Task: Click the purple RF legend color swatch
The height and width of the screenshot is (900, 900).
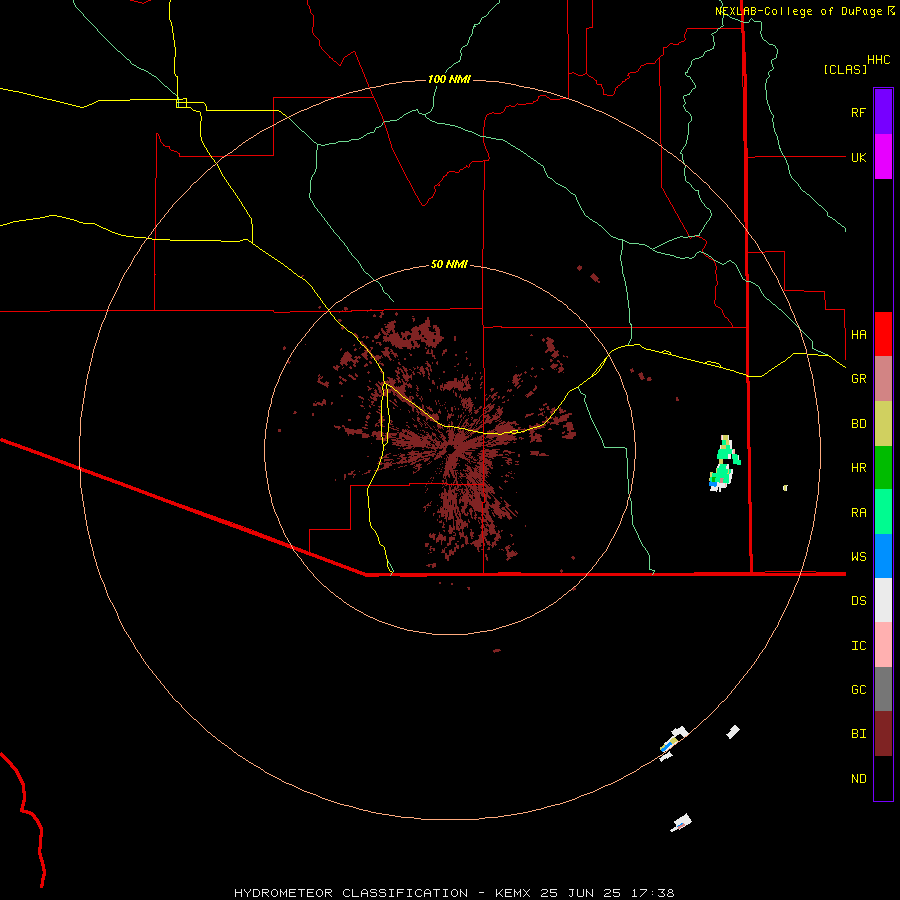Action: [x=883, y=112]
